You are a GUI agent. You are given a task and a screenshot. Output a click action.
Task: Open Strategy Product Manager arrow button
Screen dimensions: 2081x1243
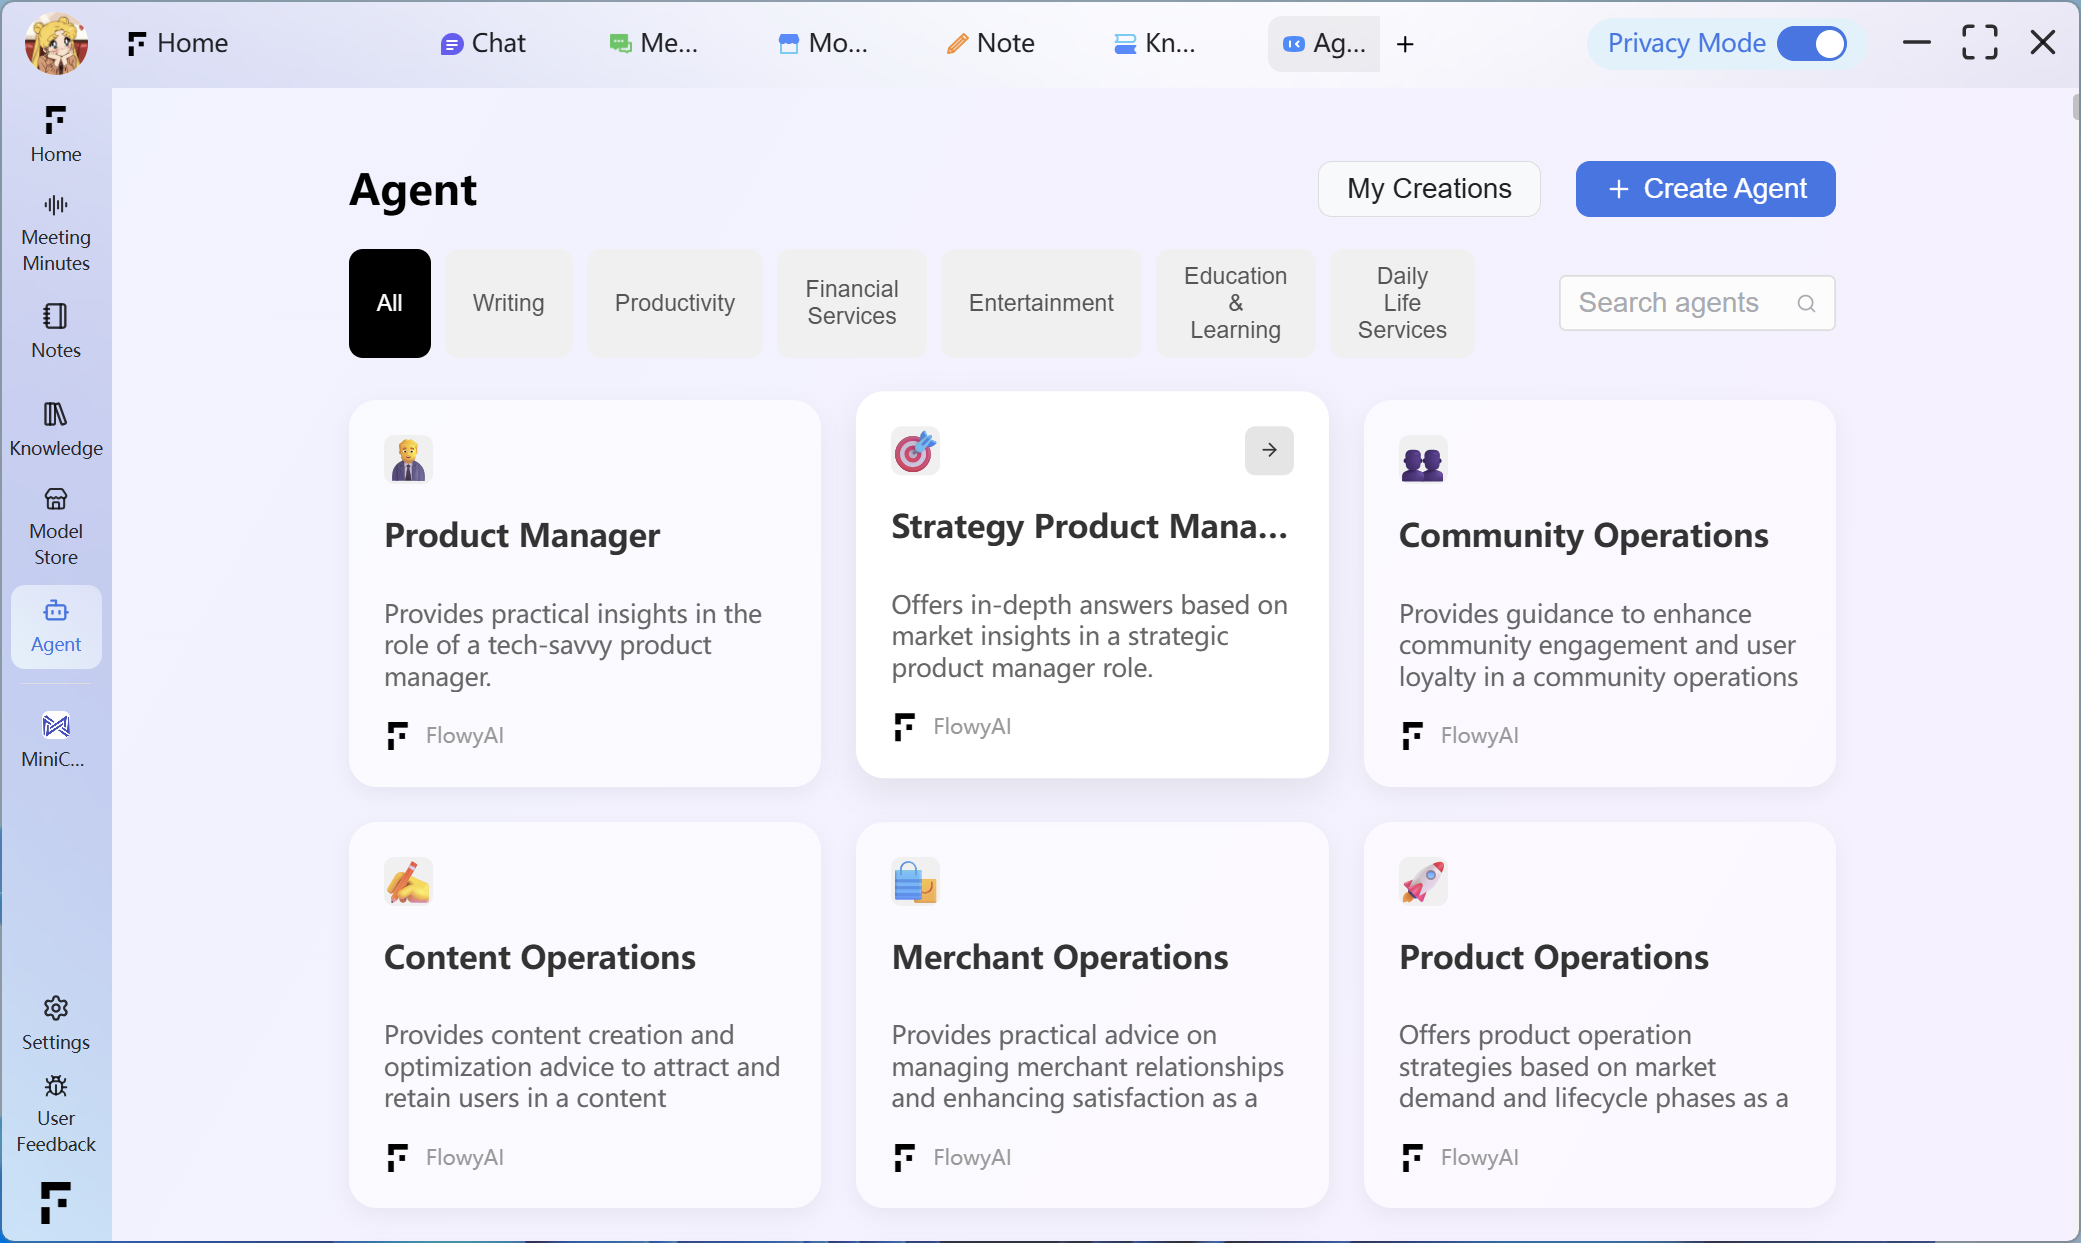pyautogui.click(x=1269, y=450)
